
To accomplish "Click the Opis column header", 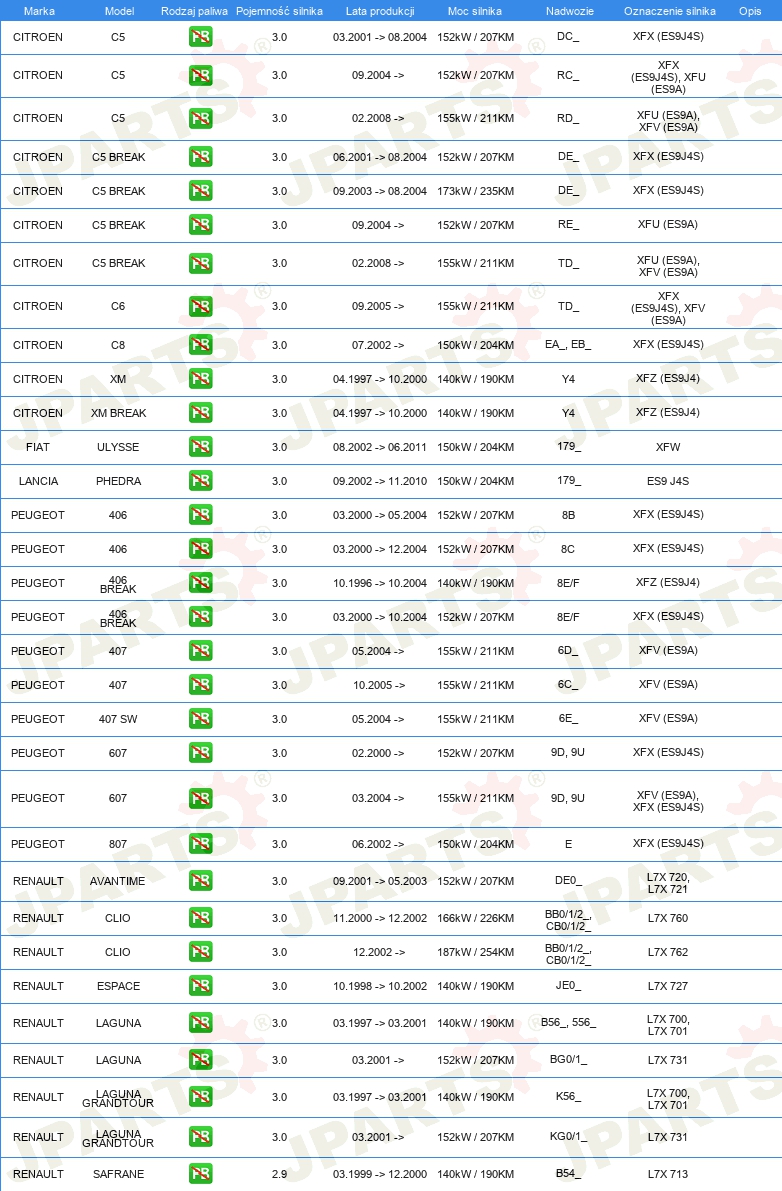I will point(750,11).
